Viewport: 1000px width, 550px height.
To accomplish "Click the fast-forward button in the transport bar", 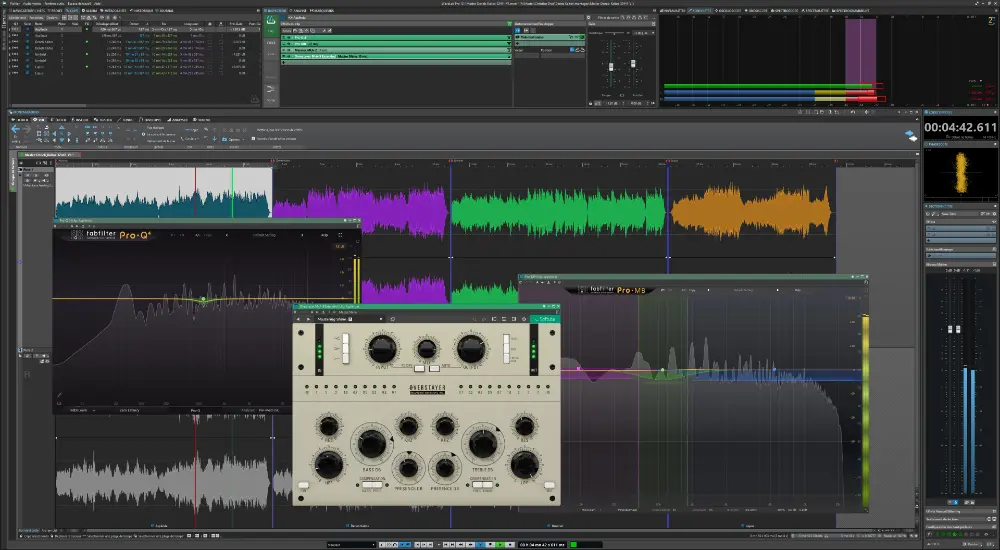I will point(470,545).
